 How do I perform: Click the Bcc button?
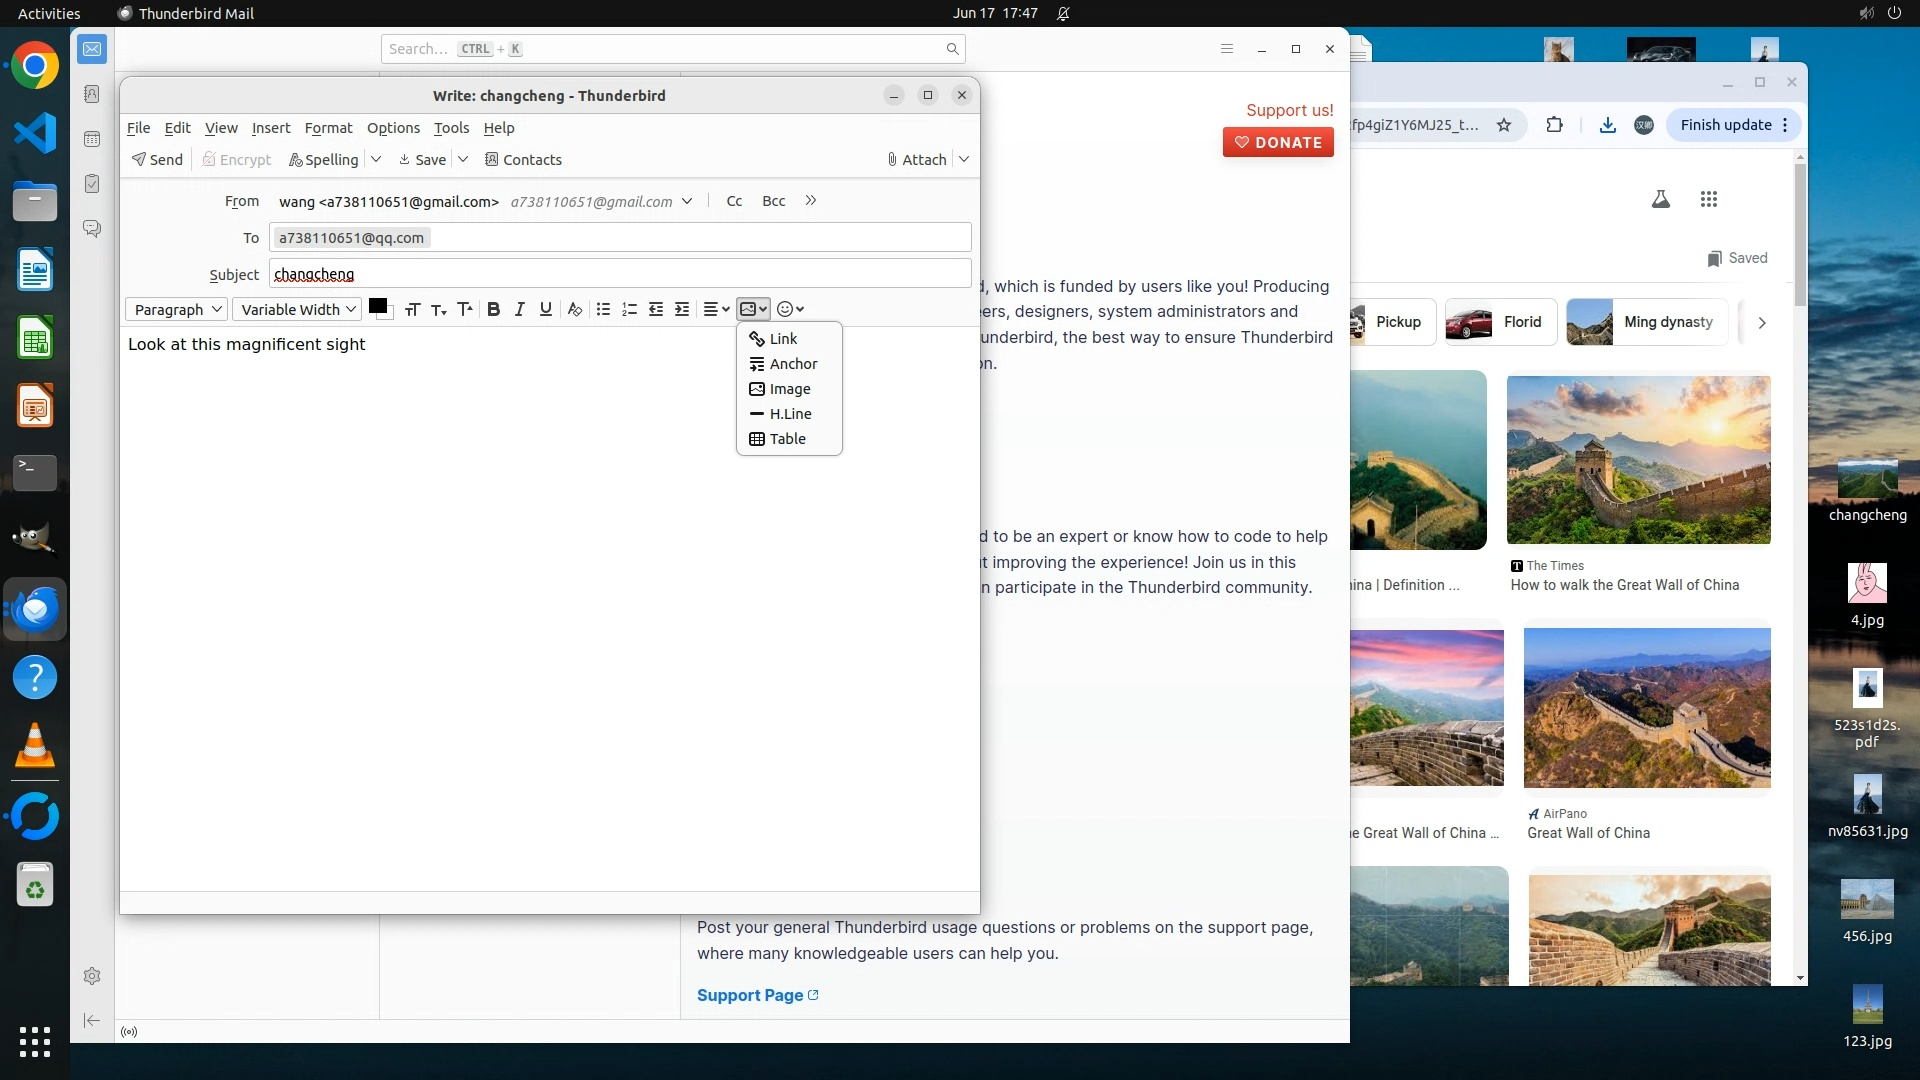(773, 201)
